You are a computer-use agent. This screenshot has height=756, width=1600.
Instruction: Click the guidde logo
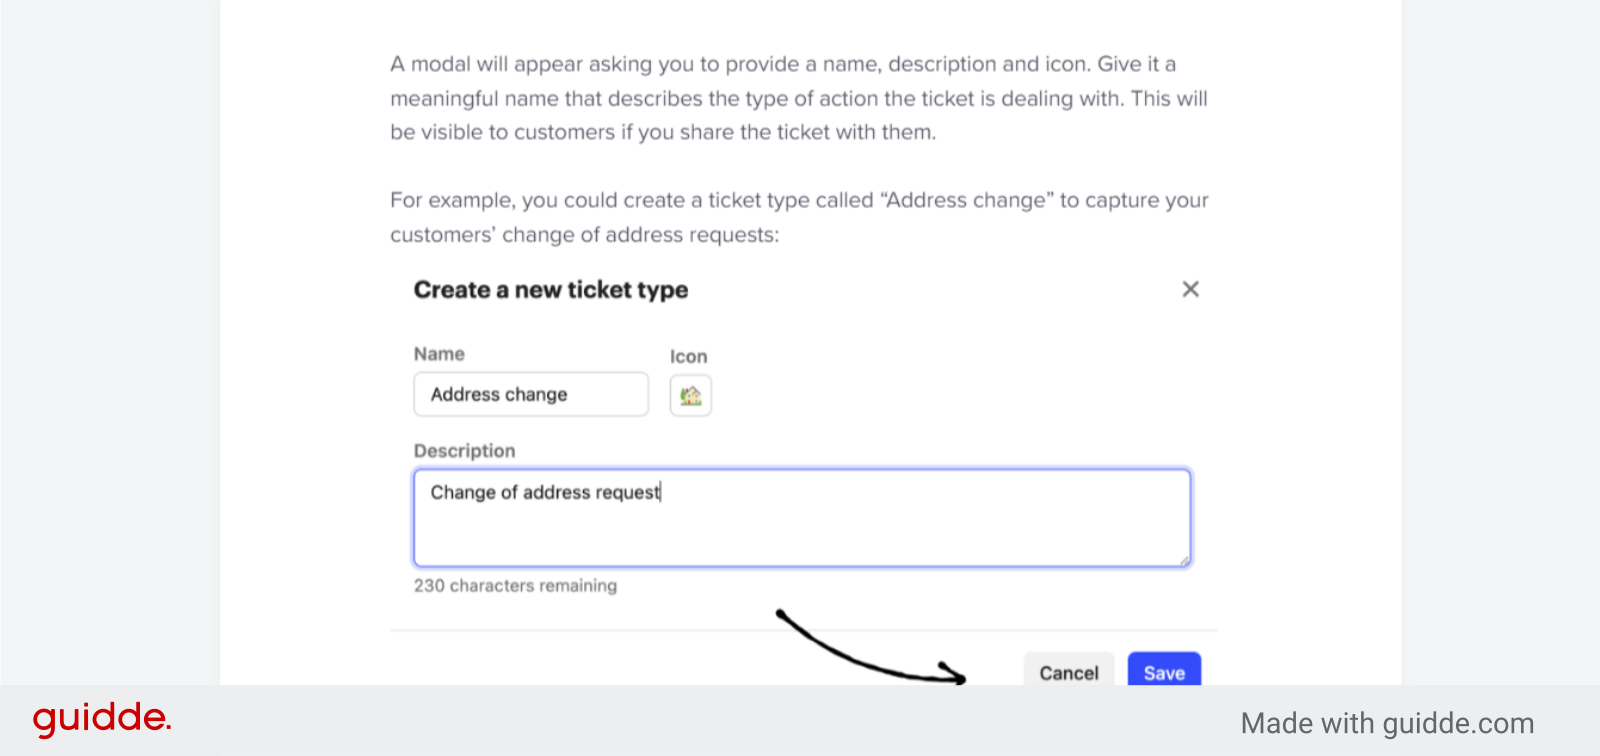pos(100,717)
